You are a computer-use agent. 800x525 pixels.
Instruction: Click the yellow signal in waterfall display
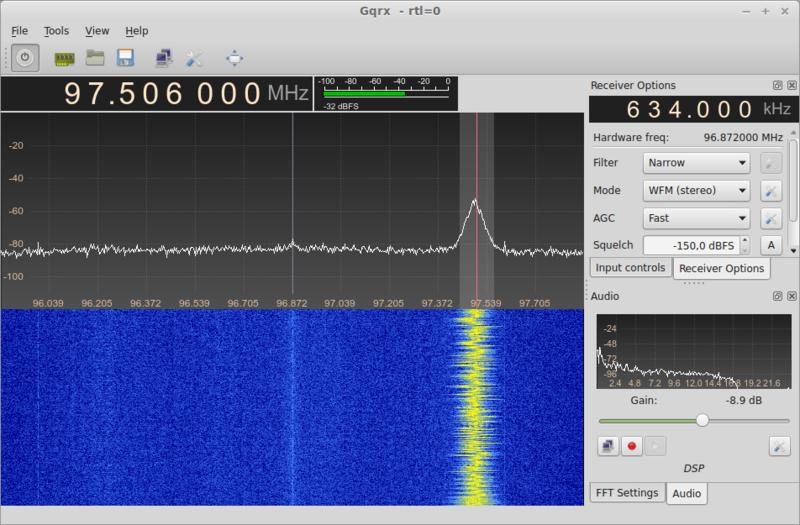(x=476, y=408)
